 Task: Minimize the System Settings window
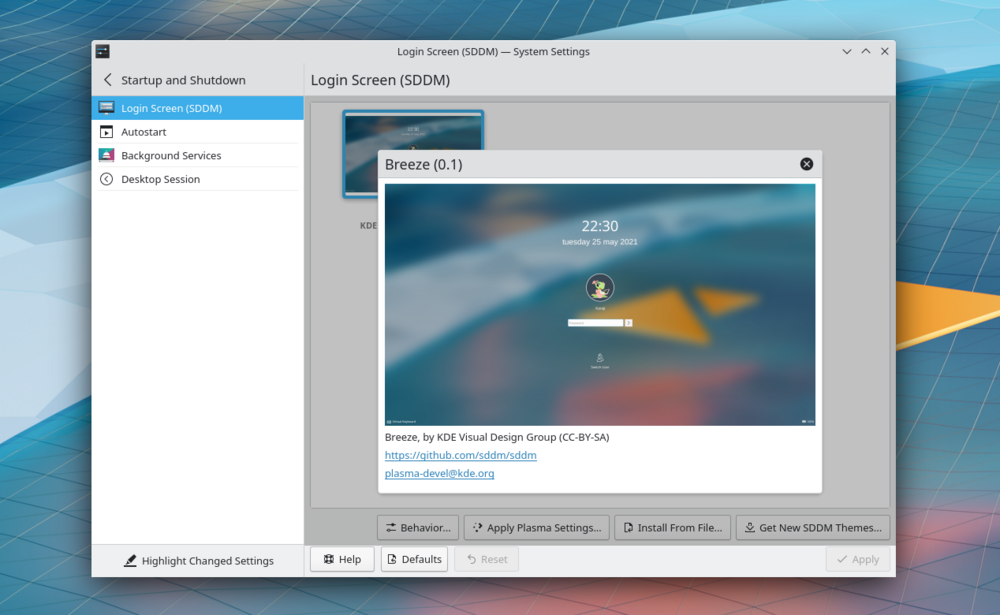tap(846, 51)
